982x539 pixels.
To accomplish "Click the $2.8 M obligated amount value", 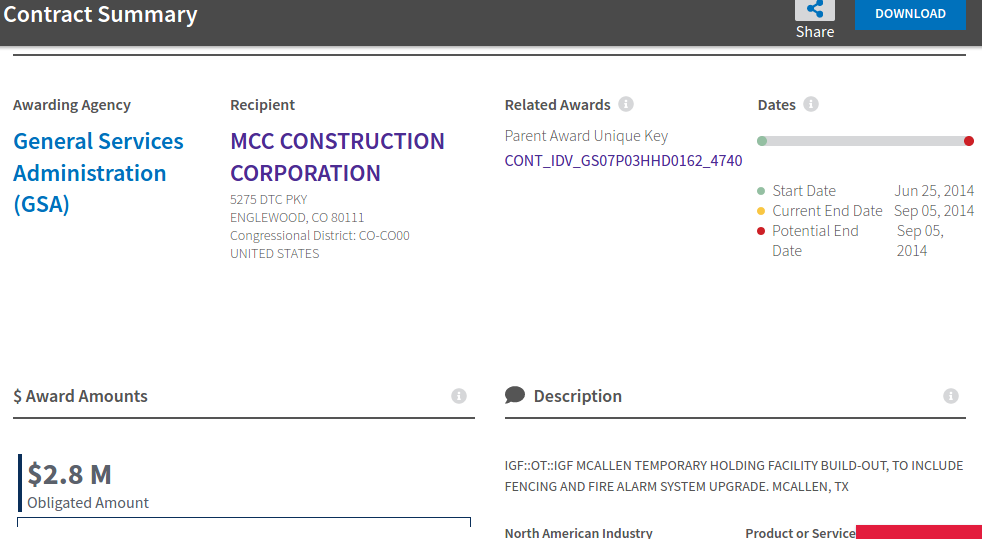I will pyautogui.click(x=70, y=475).
